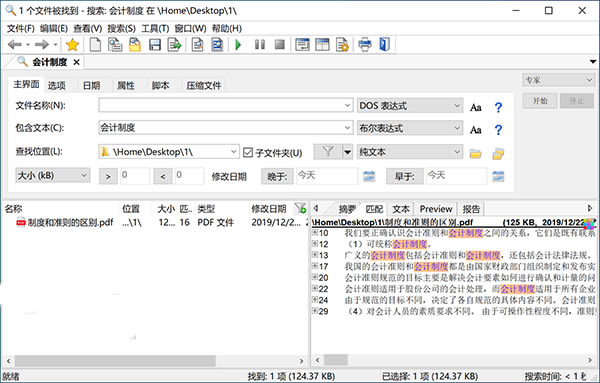Open the DOS 表达式 dropdown
This screenshot has height=383, width=600.
410,106
